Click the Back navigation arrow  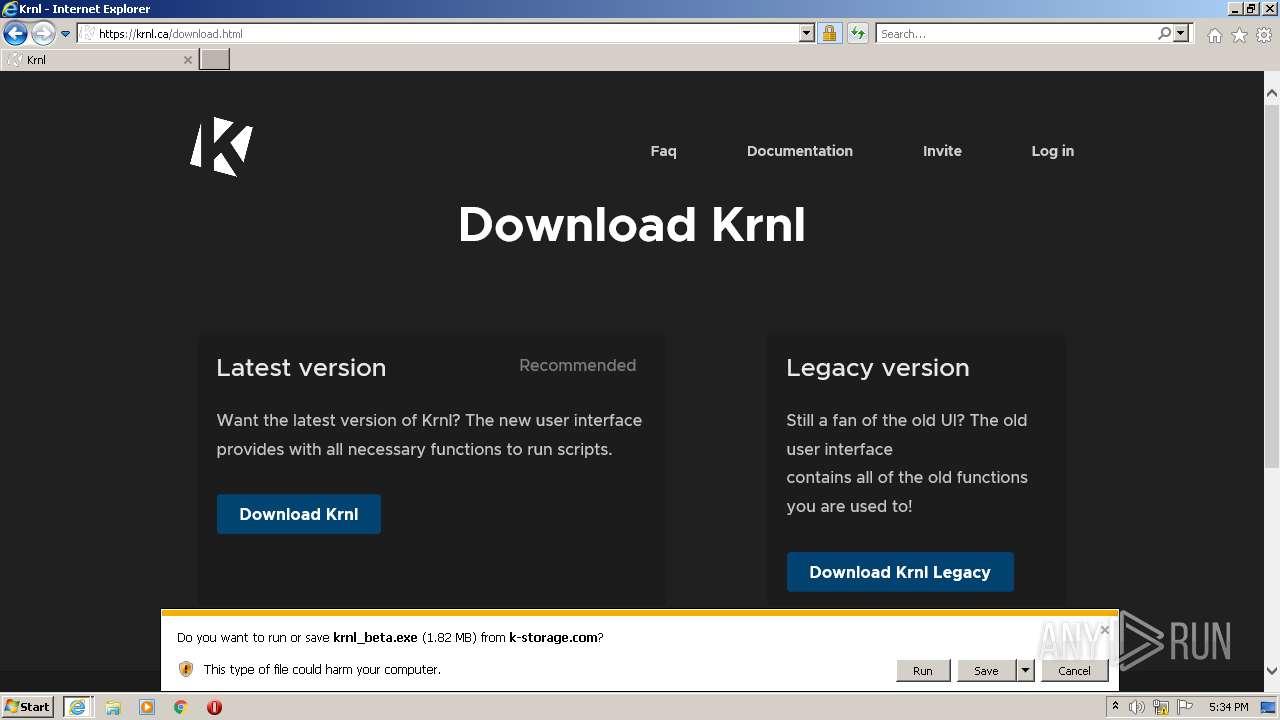pyautogui.click(x=15, y=34)
